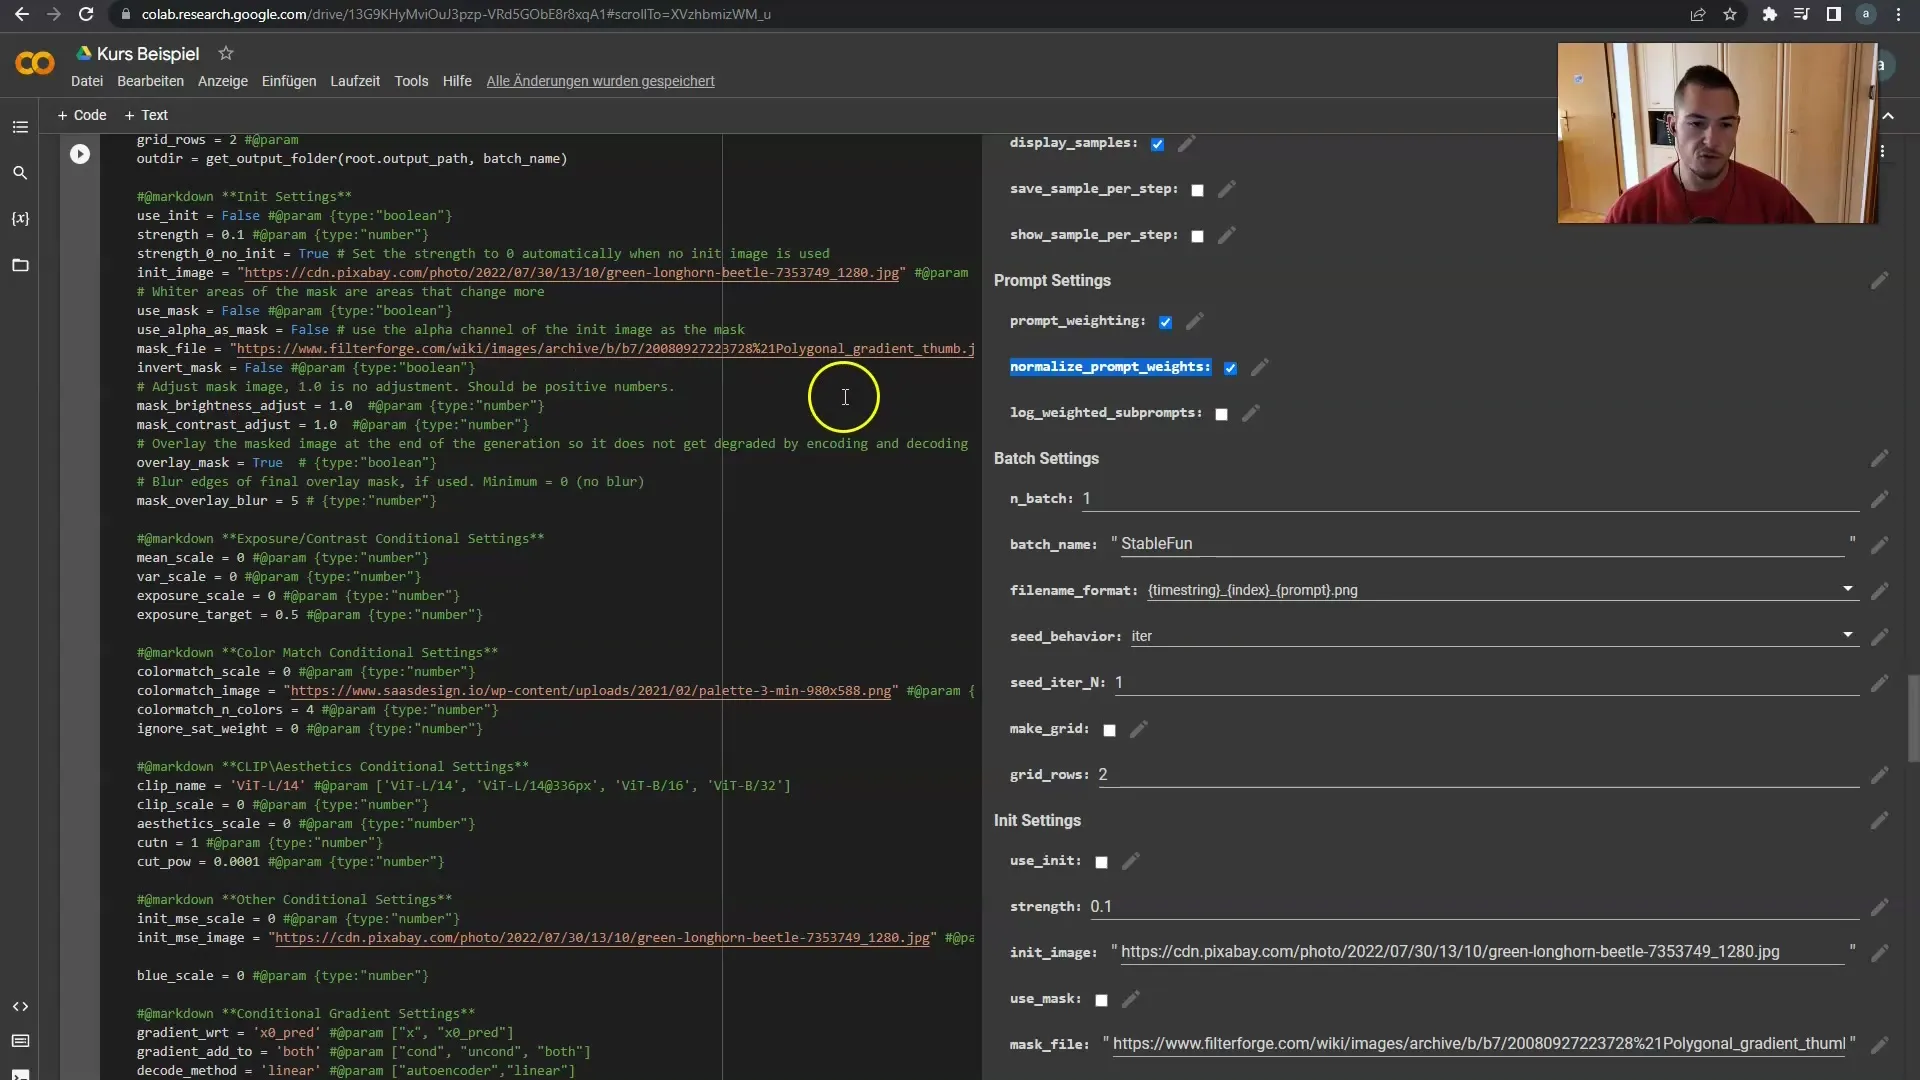This screenshot has width=1920, height=1080.
Task: Open the Tools menu
Action: [411, 81]
